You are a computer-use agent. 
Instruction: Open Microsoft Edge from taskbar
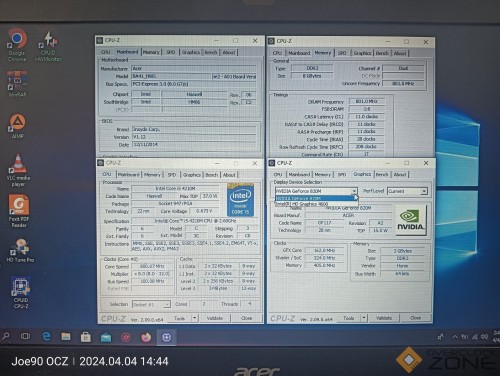click(46, 337)
